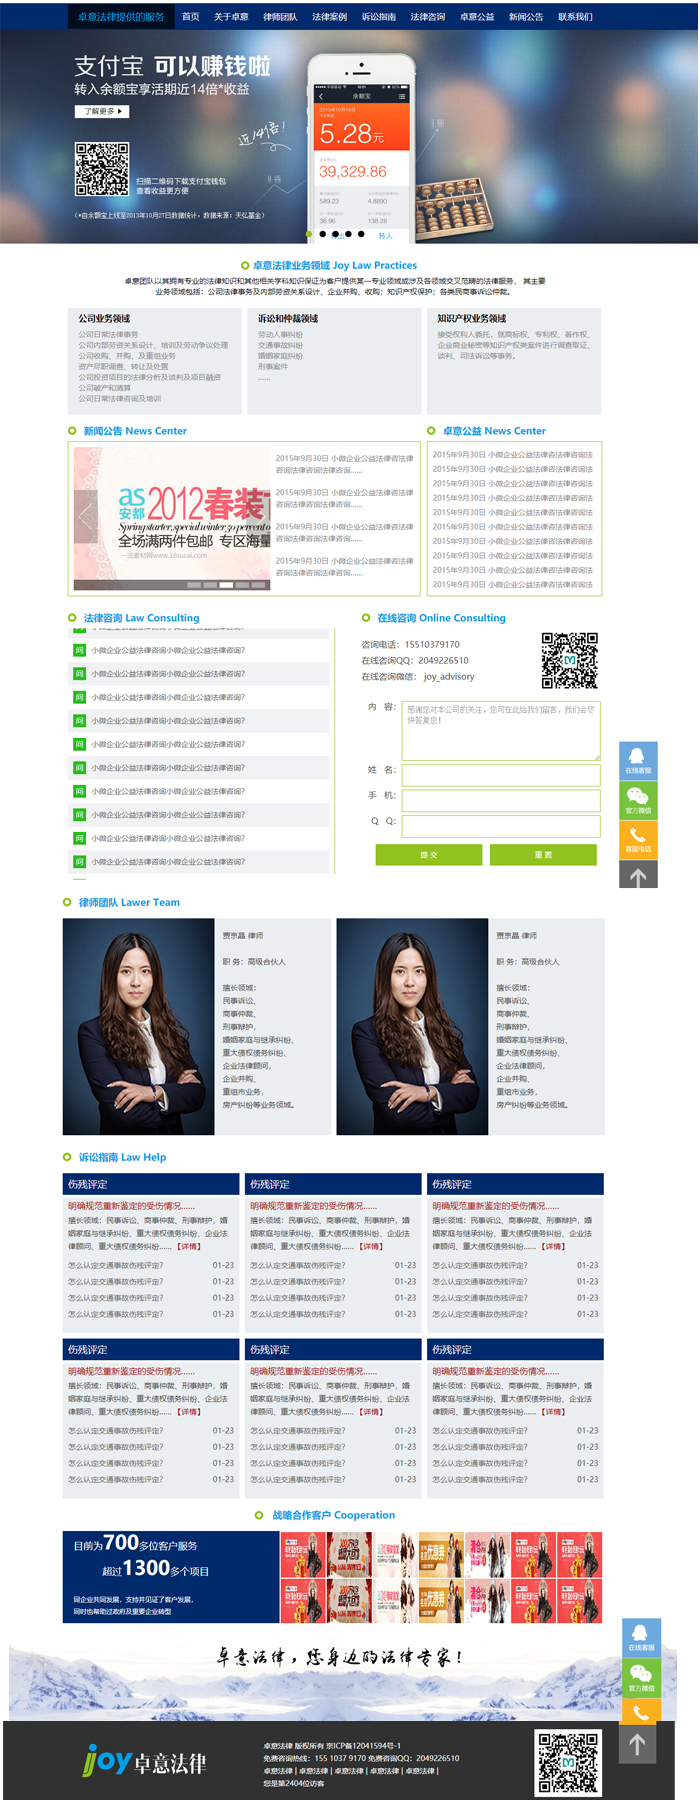
Task: Go to previous slide in News Center carousel
Action: point(86,517)
